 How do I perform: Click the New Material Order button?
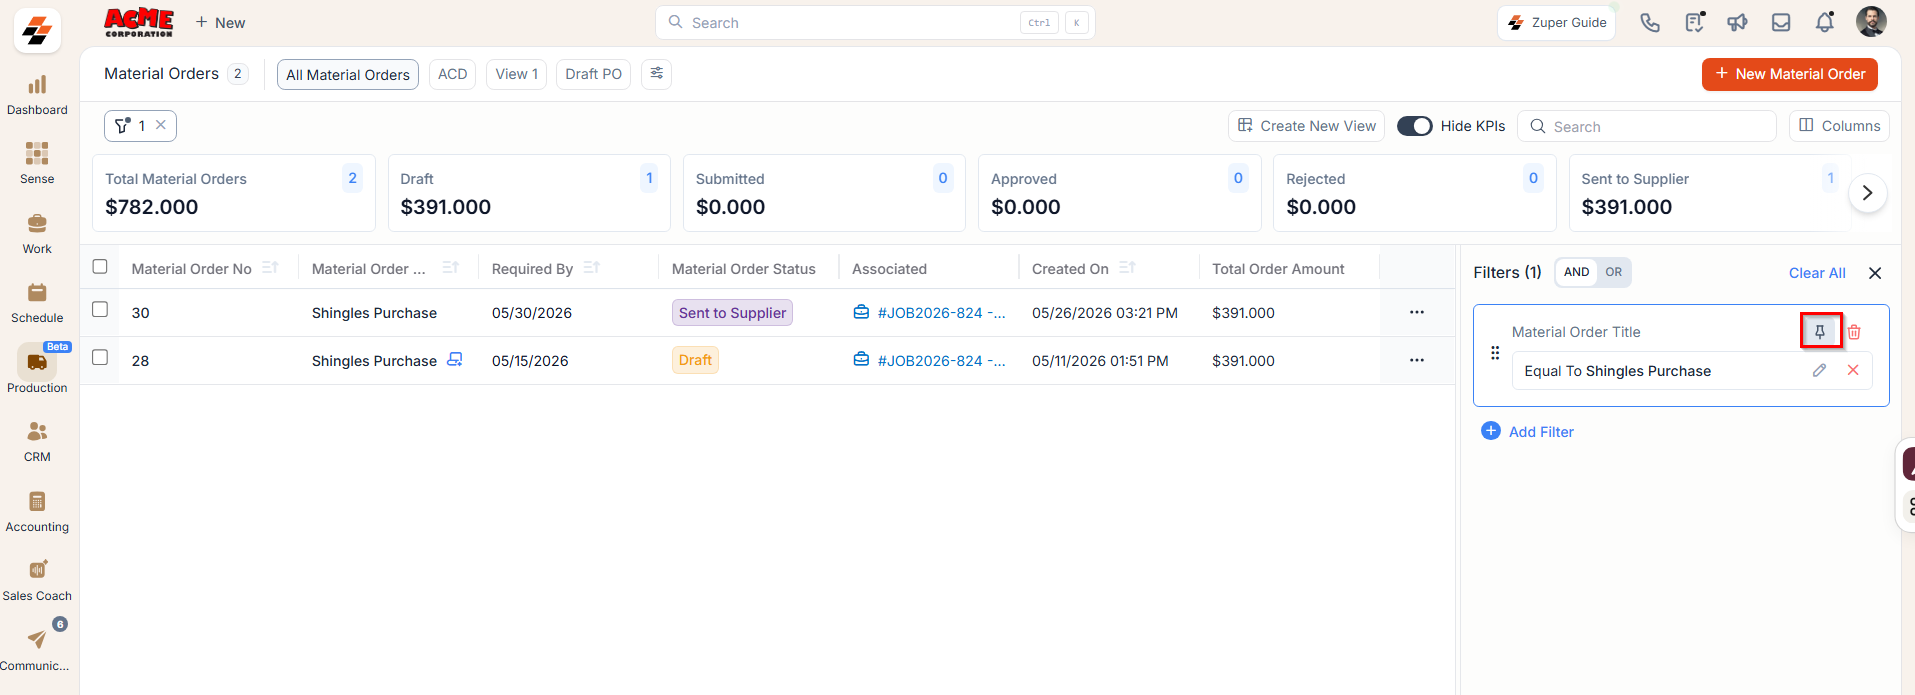coord(1790,74)
